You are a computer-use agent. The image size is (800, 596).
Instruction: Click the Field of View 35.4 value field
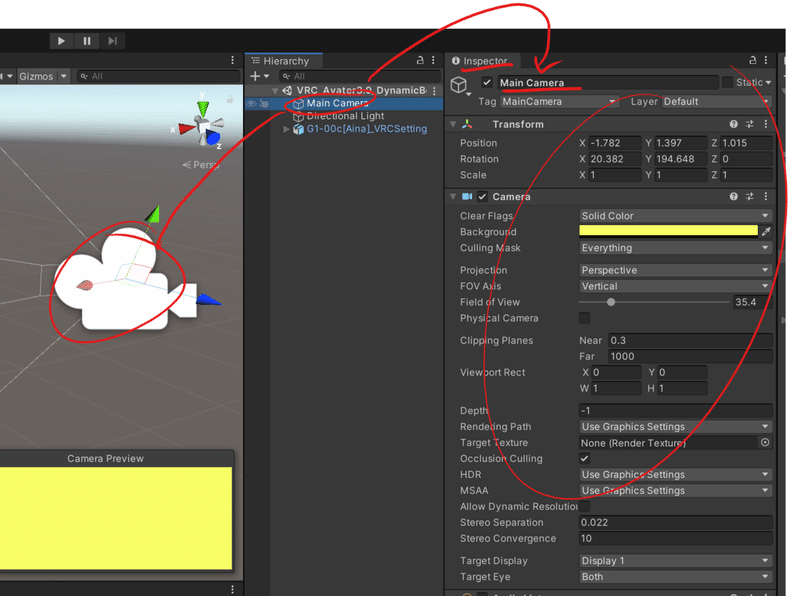click(753, 302)
